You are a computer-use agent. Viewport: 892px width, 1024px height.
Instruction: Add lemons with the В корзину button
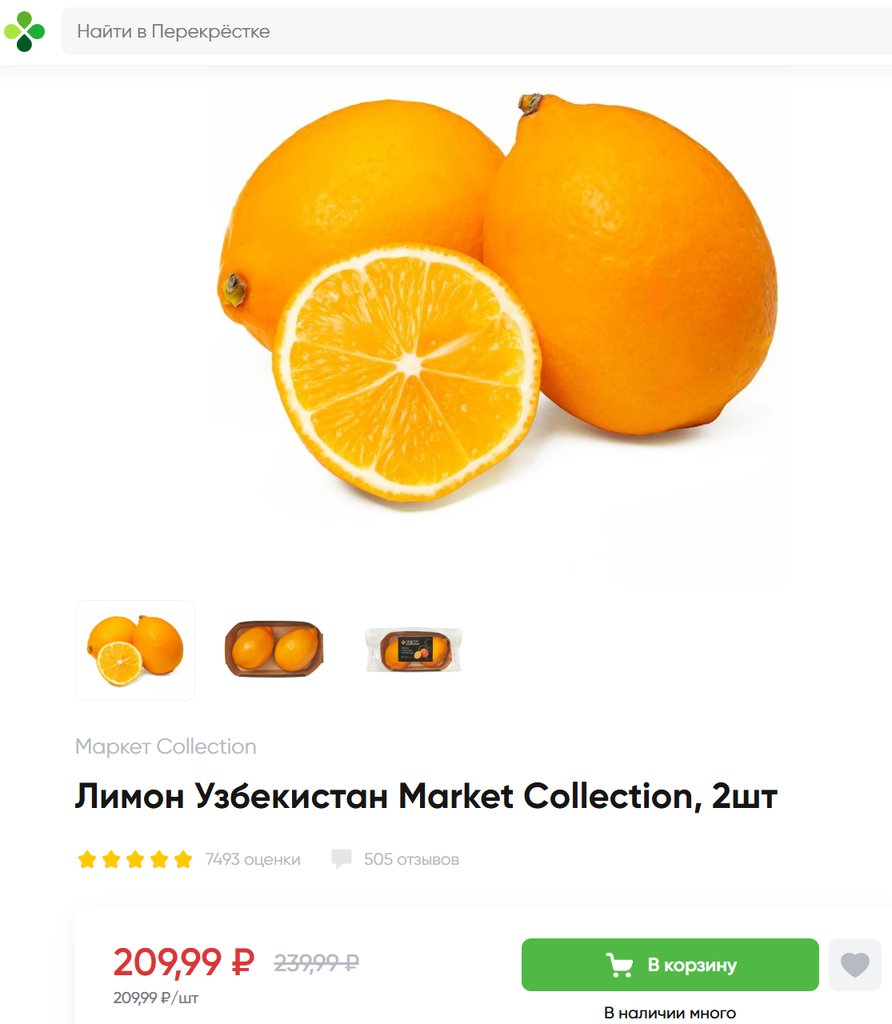(x=670, y=965)
